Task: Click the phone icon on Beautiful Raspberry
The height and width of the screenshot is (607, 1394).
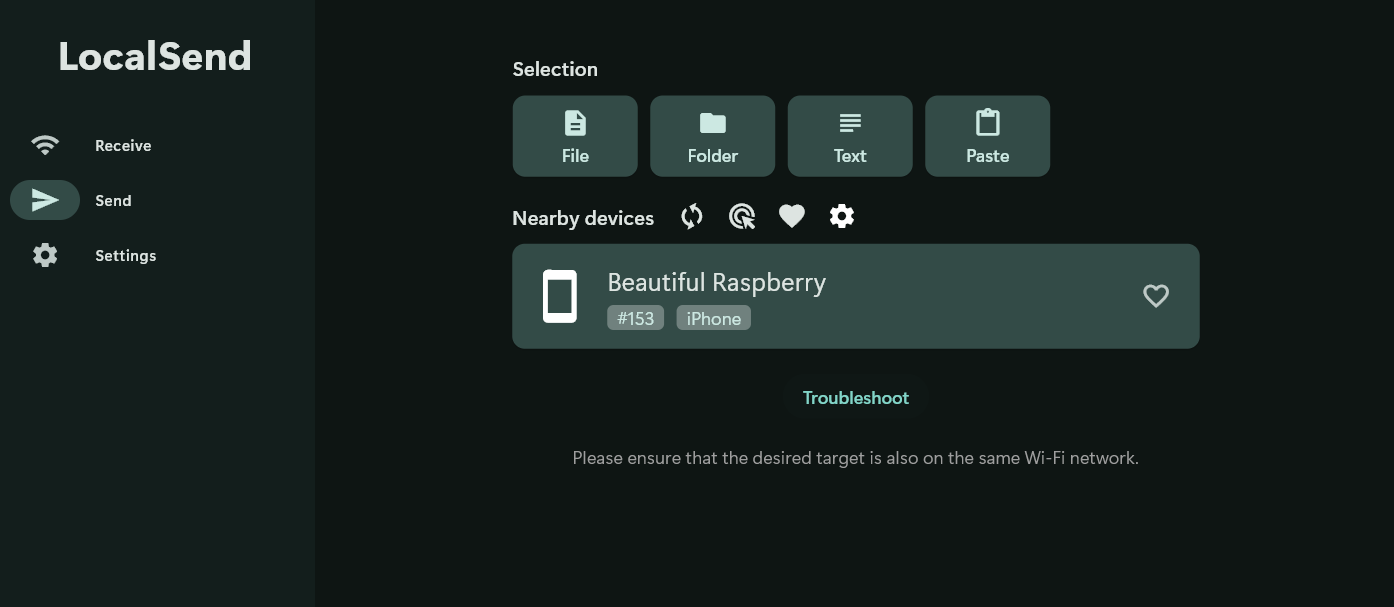Action: [x=560, y=296]
